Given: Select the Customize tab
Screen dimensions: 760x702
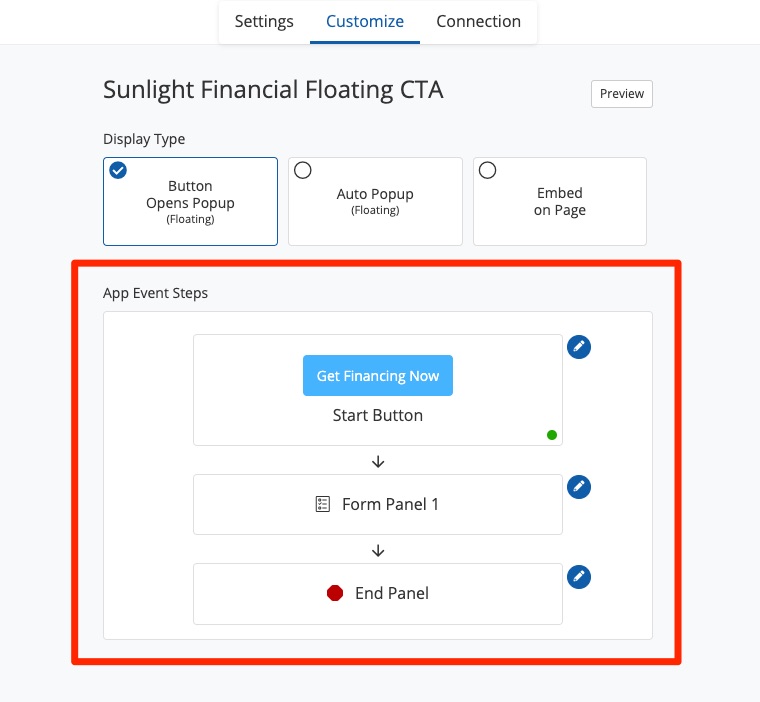Looking at the screenshot, I should (365, 21).
